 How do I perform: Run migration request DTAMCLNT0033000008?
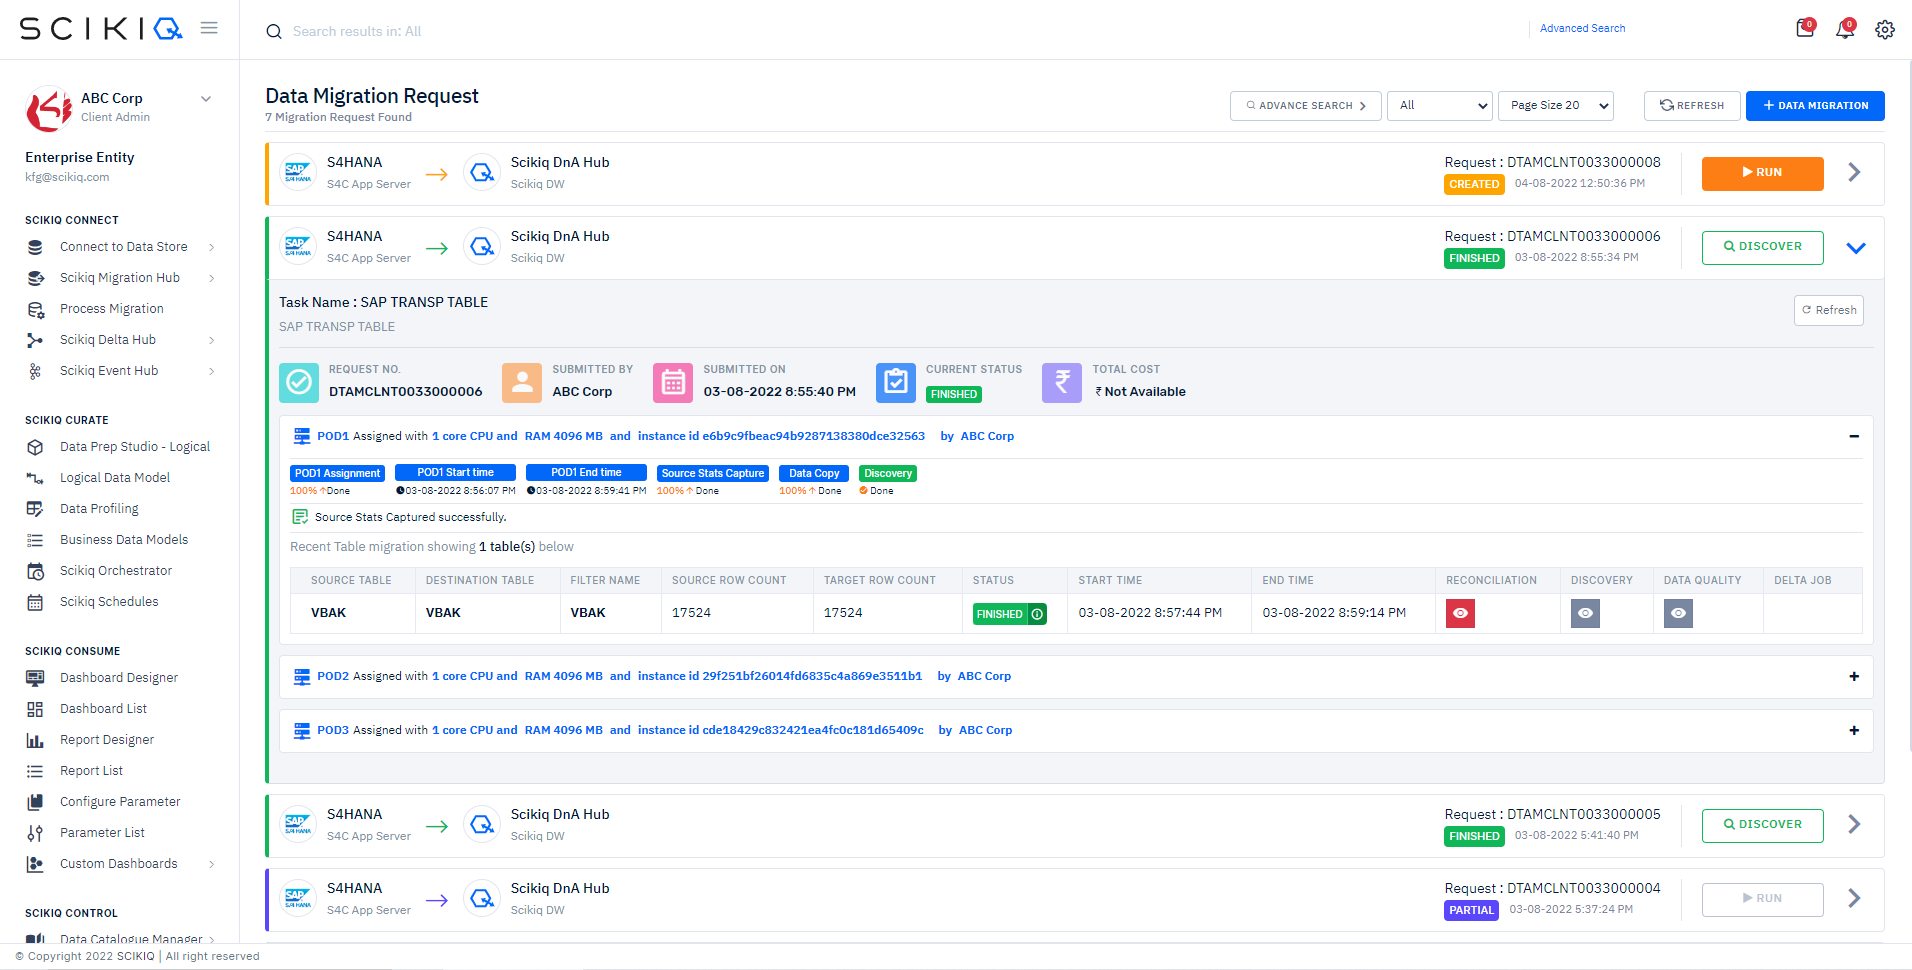(1762, 173)
